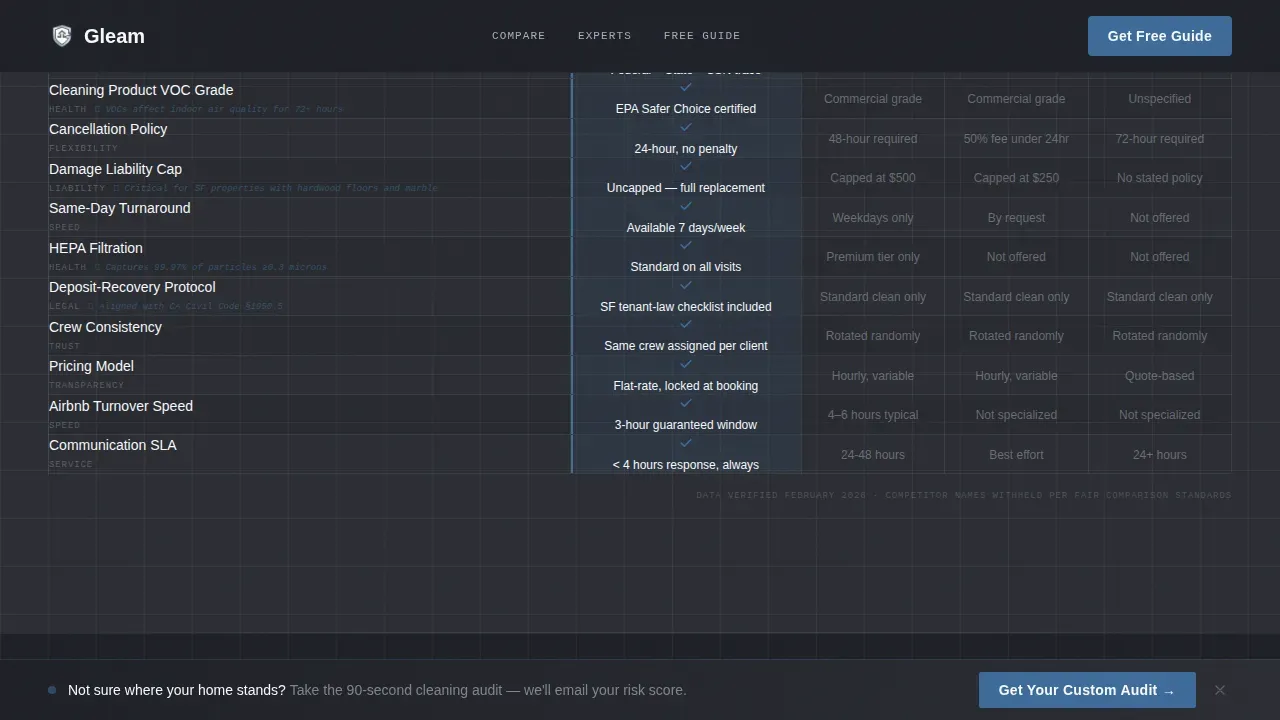Image resolution: width=1280 pixels, height=720 pixels.
Task: Click the Get Free Guide button
Action: pos(1160,36)
